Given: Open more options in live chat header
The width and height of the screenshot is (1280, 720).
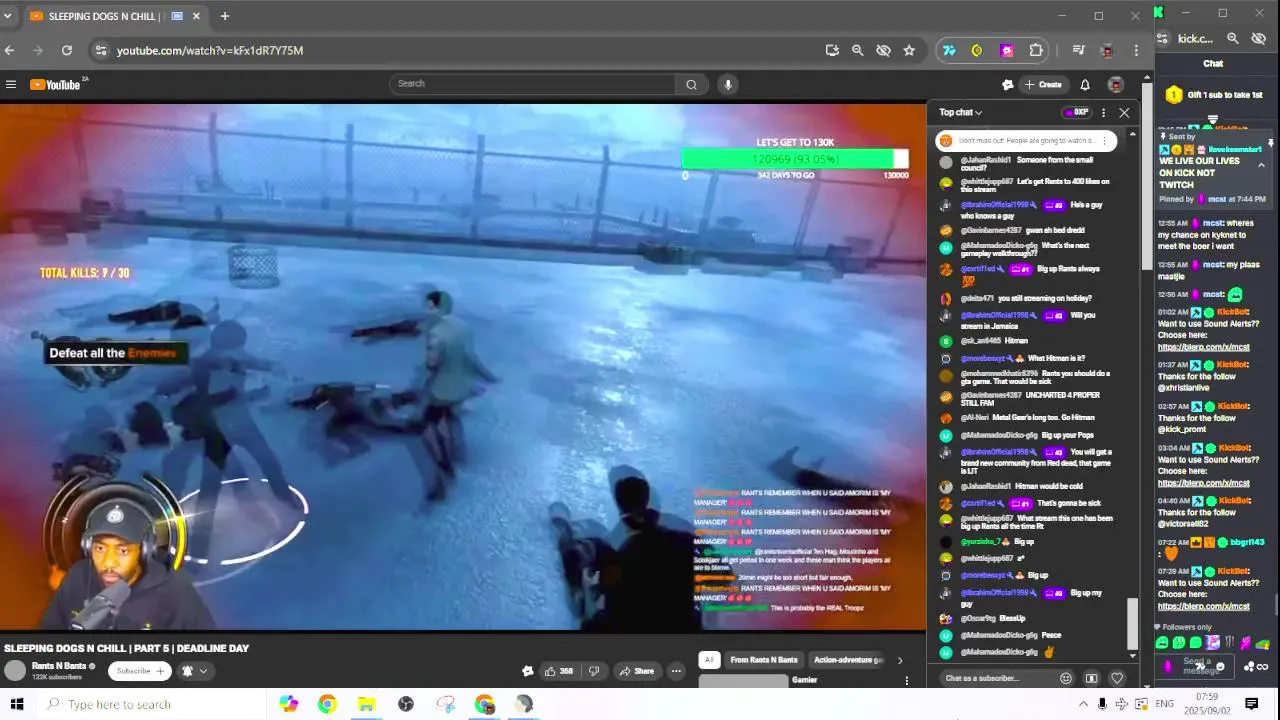Looking at the screenshot, I should (x=1104, y=113).
